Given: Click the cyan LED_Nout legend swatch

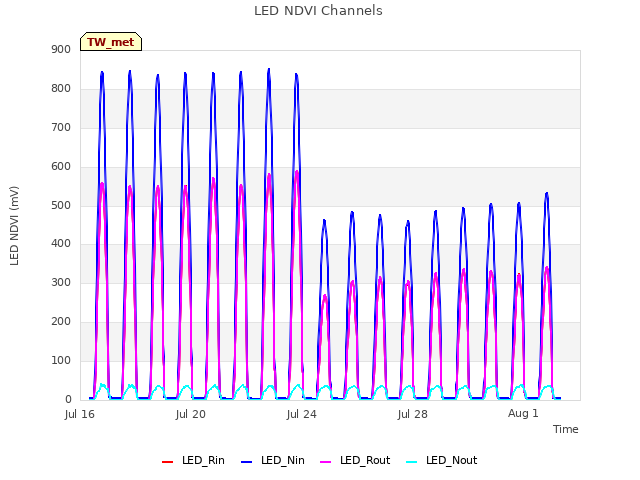Looking at the screenshot, I should tap(412, 462).
